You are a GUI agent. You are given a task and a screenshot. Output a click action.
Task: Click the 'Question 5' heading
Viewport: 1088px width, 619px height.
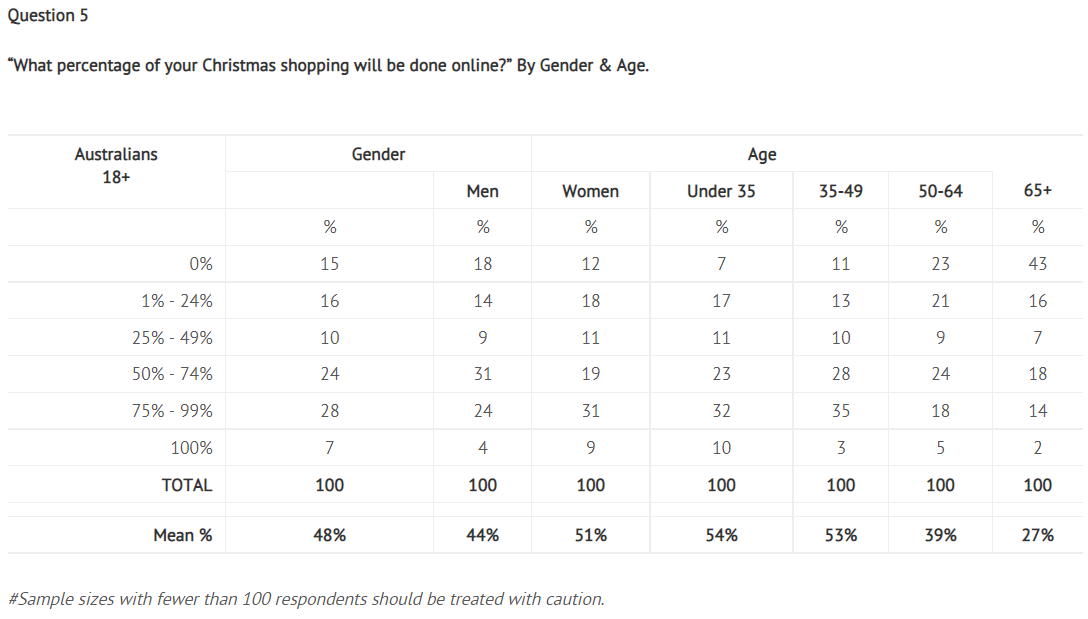(x=47, y=16)
